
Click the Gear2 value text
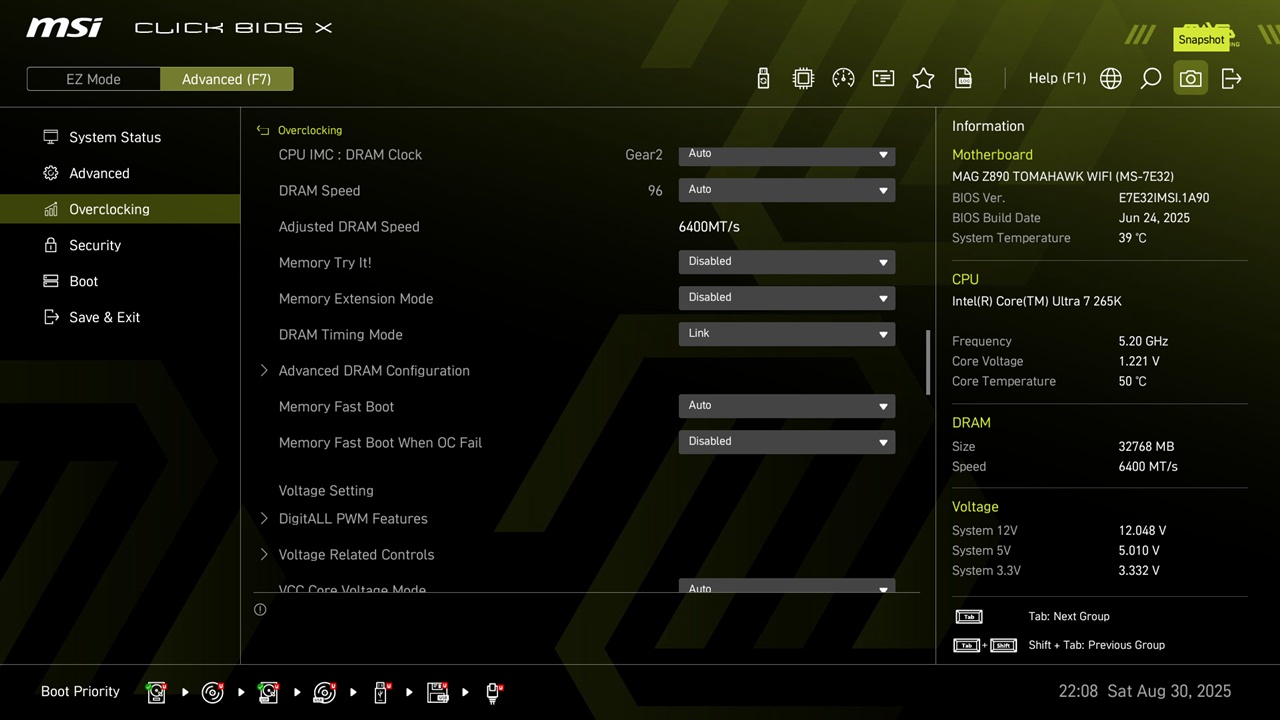coord(644,154)
